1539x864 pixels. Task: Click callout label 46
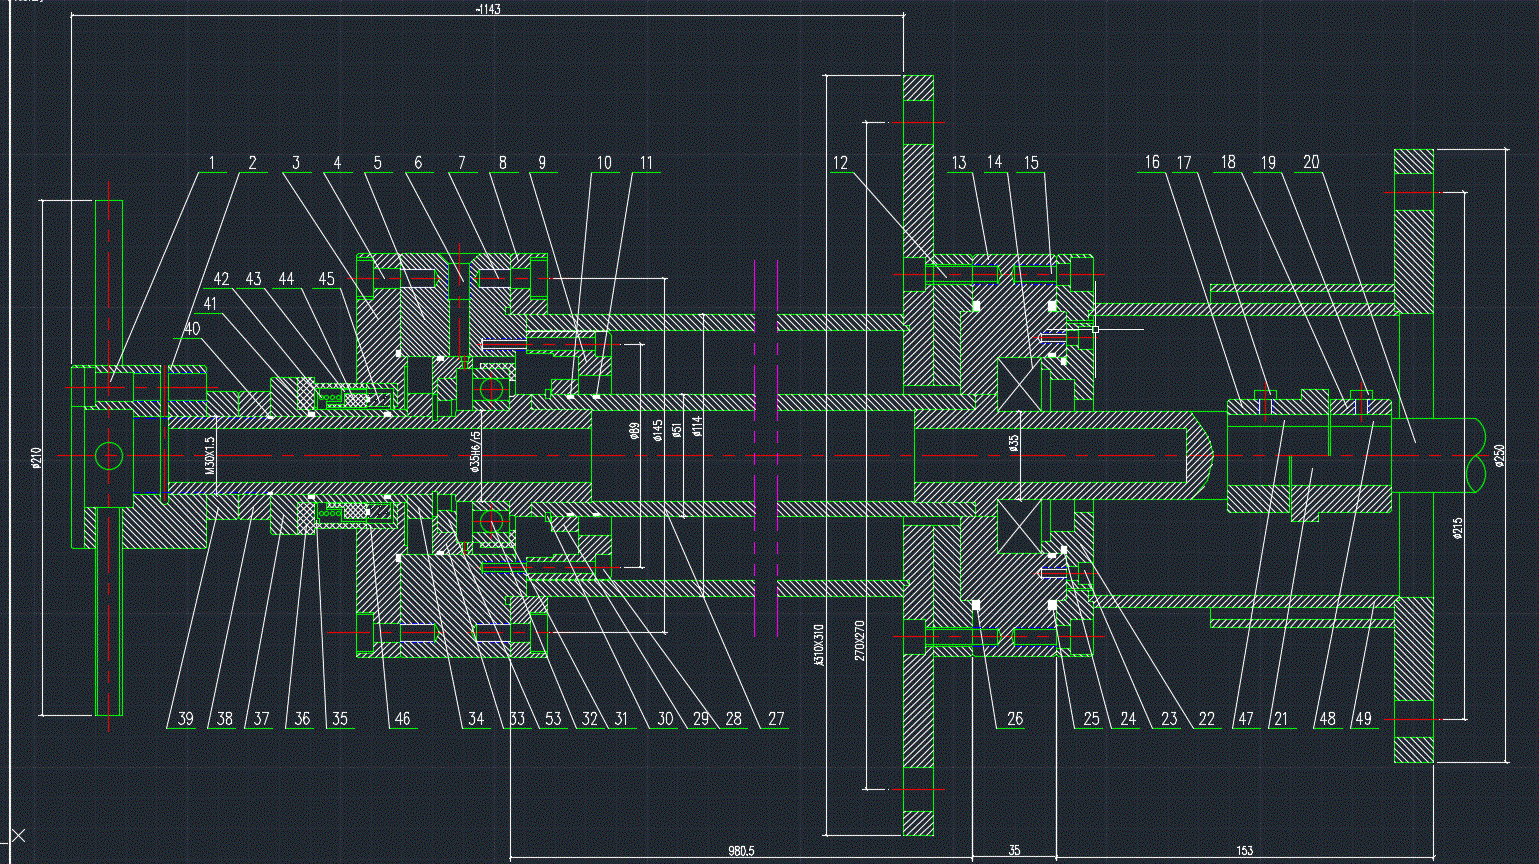tap(402, 719)
